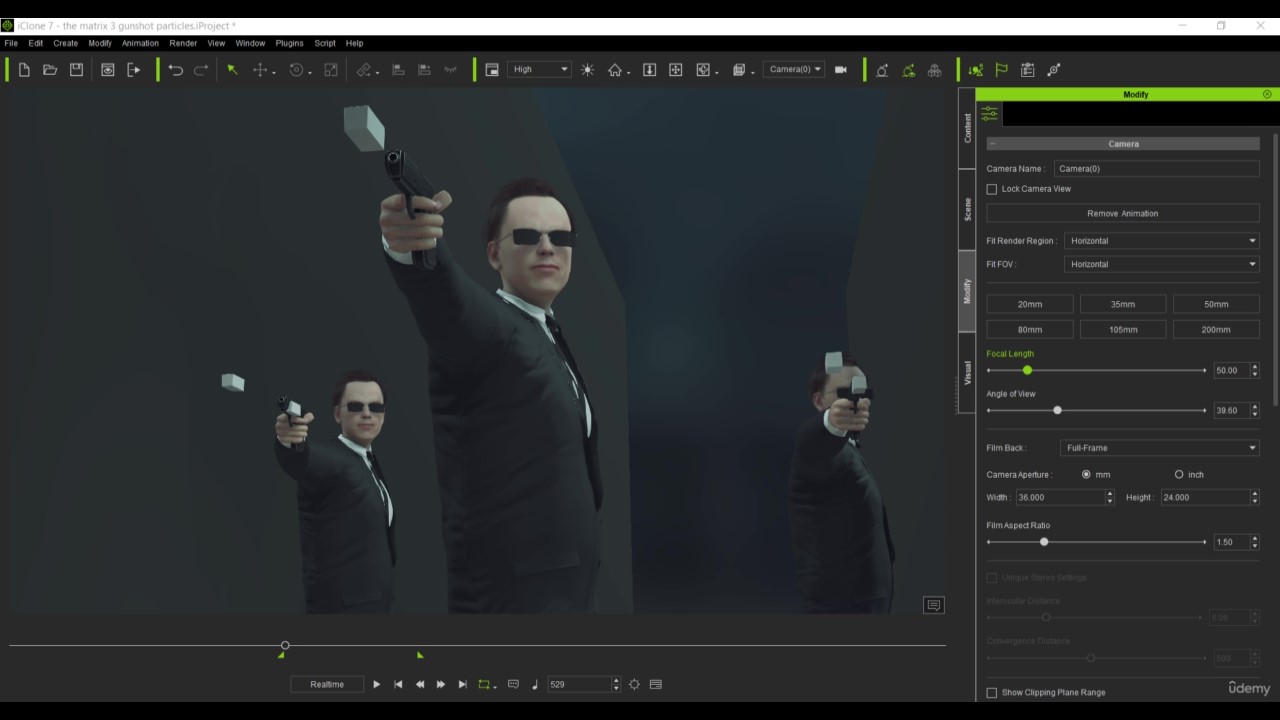Viewport: 1280px width, 720px height.
Task: Open the loop mode dropdown
Action: tap(487, 684)
